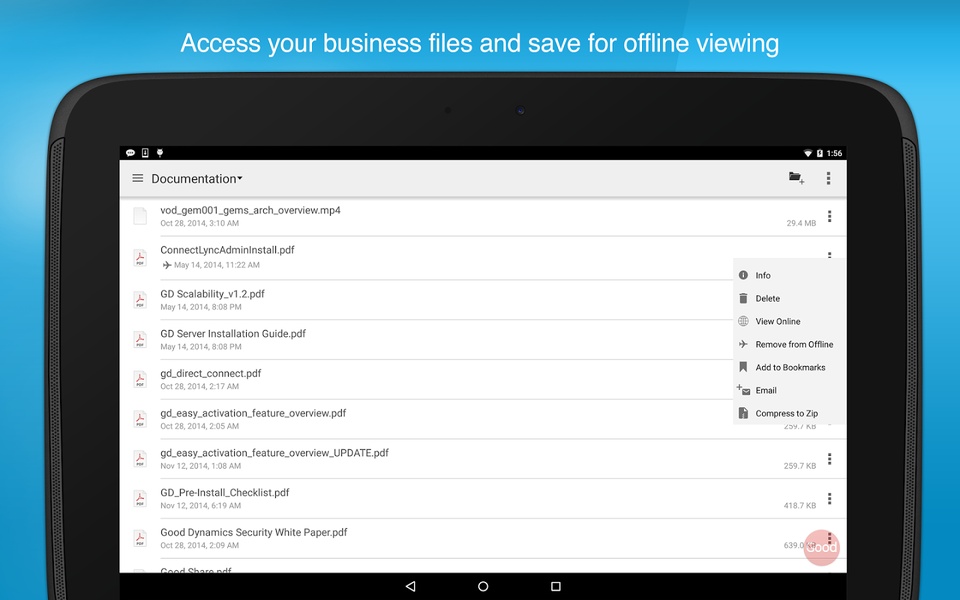Tap the 1:56 clock in status bar
The image size is (960, 600).
click(x=834, y=153)
